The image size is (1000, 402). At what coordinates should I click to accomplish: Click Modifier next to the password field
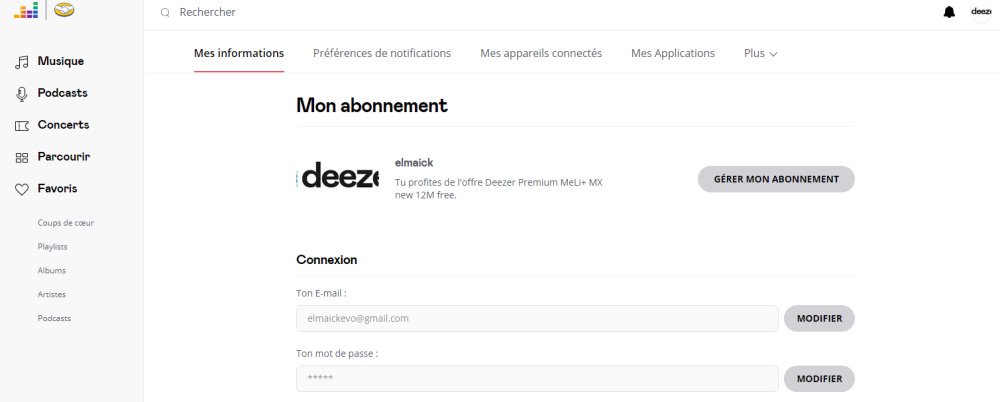pyautogui.click(x=819, y=379)
